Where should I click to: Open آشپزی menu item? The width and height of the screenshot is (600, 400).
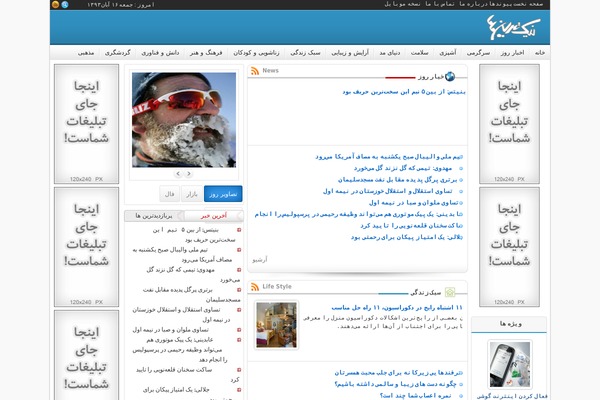[448, 53]
